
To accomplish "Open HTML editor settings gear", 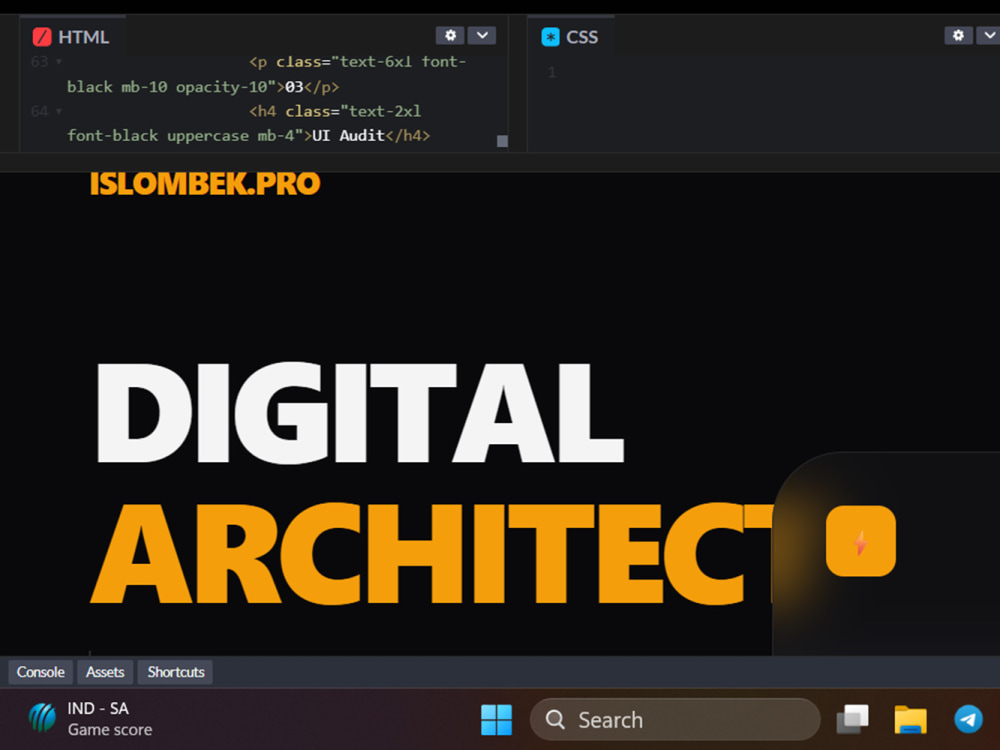I will tap(450, 36).
